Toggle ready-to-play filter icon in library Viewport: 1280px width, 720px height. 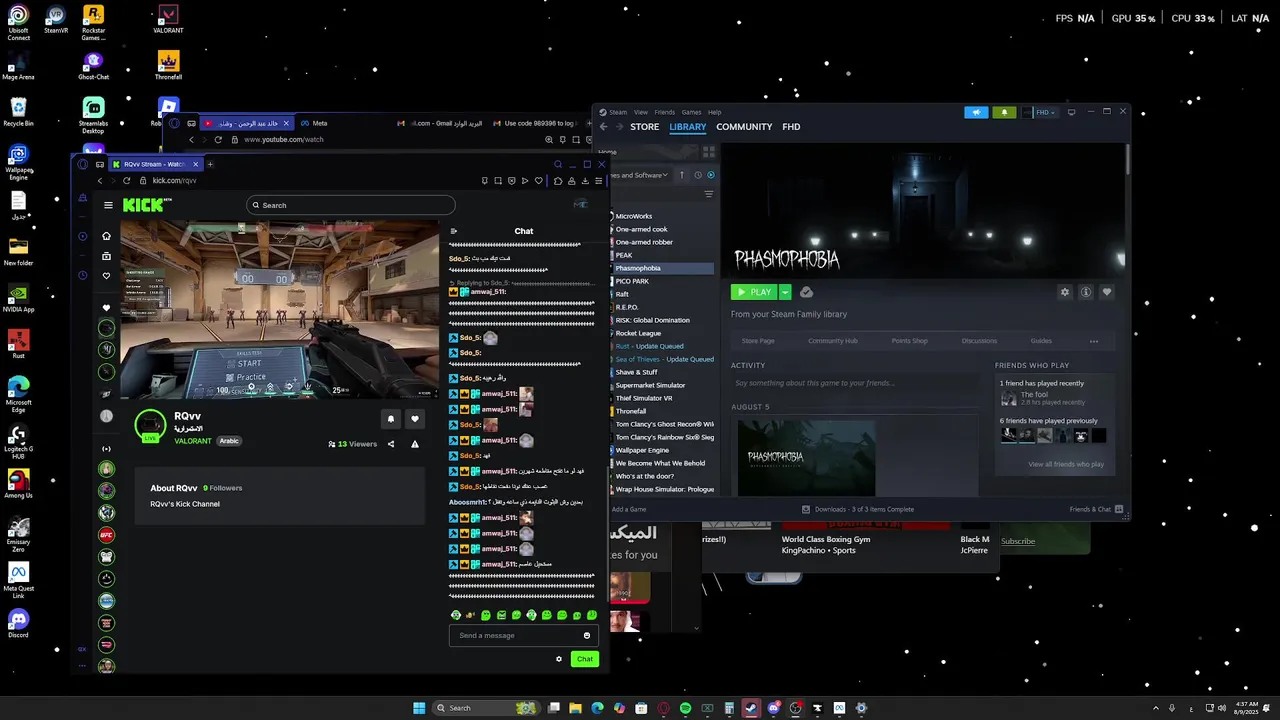pos(711,175)
